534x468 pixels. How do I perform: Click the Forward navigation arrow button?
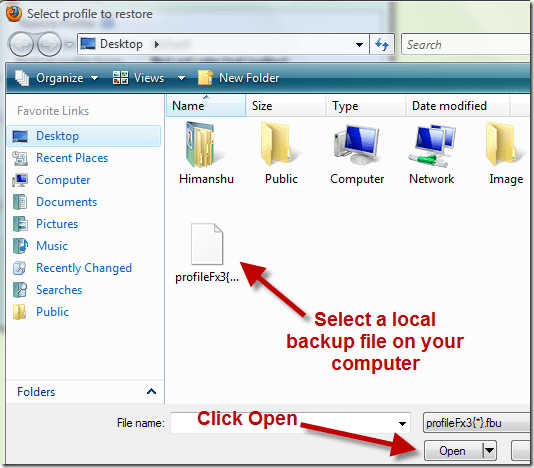49,44
